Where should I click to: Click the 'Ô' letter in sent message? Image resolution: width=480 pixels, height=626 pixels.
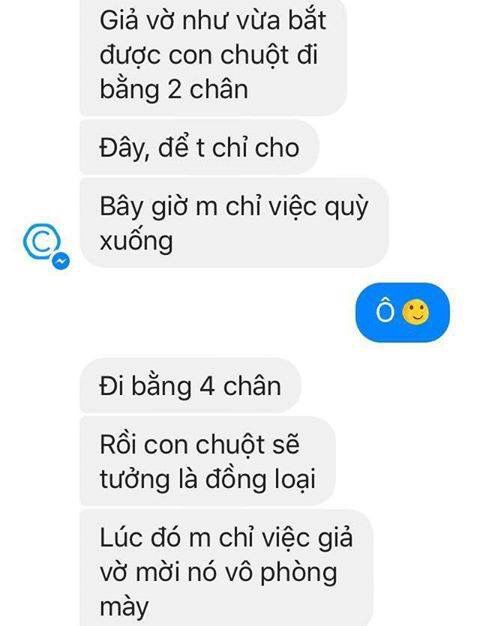[385, 310]
